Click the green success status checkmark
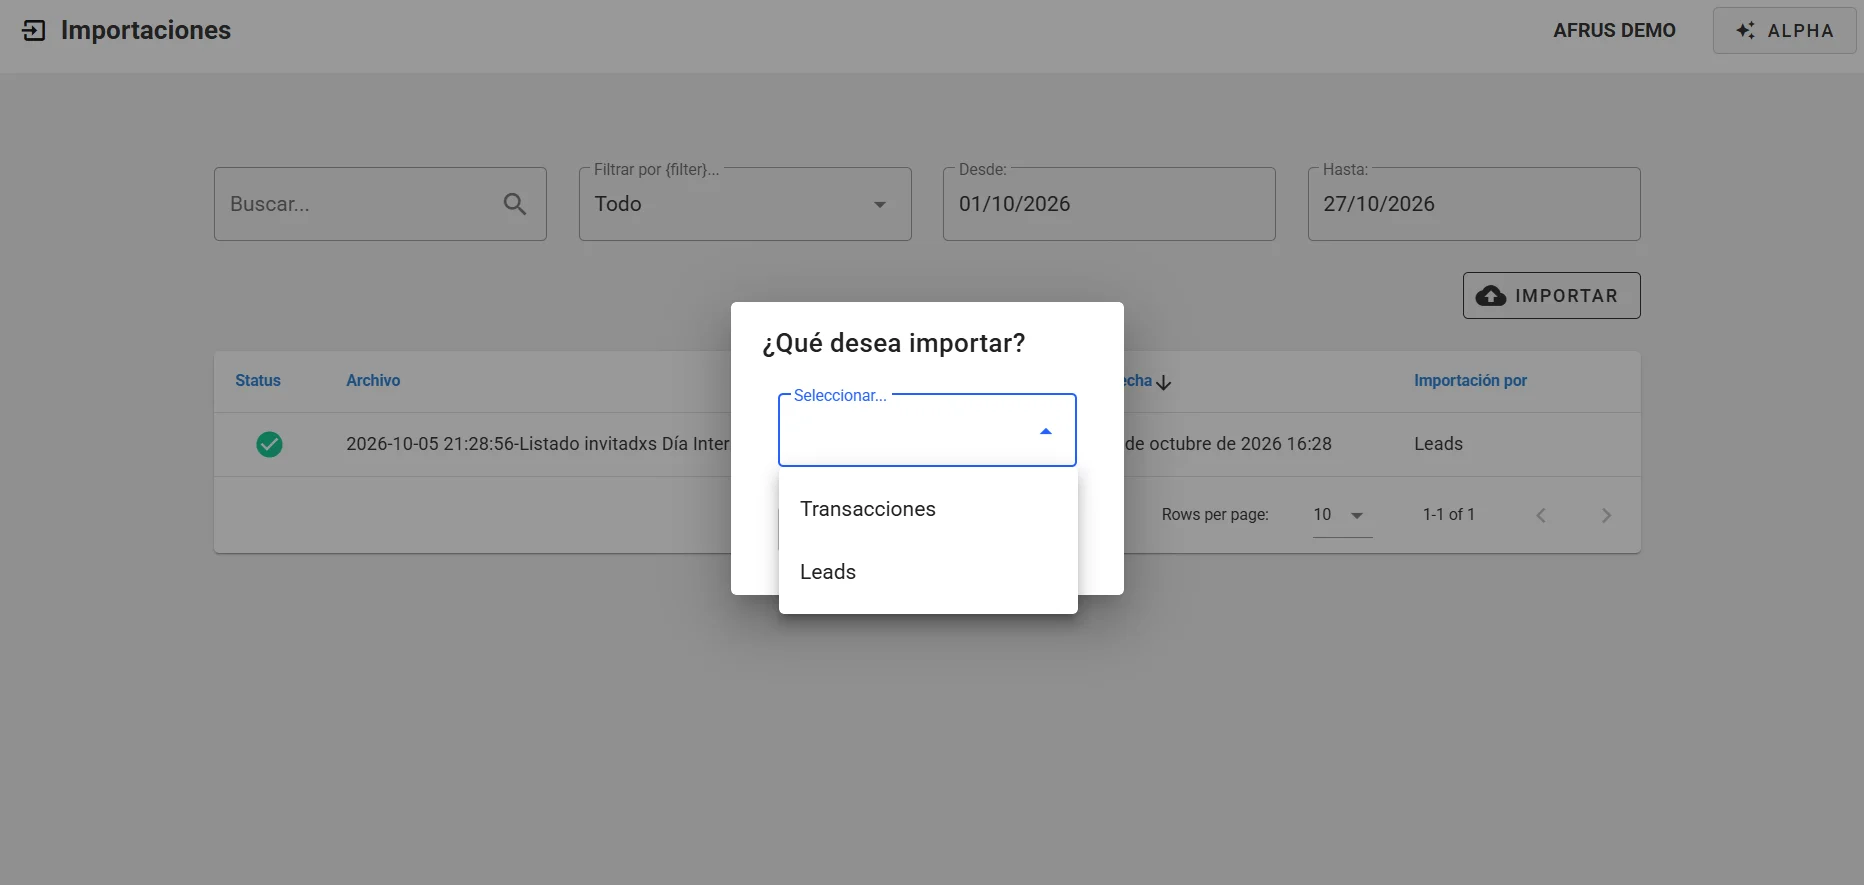The image size is (1864, 885). tap(269, 444)
